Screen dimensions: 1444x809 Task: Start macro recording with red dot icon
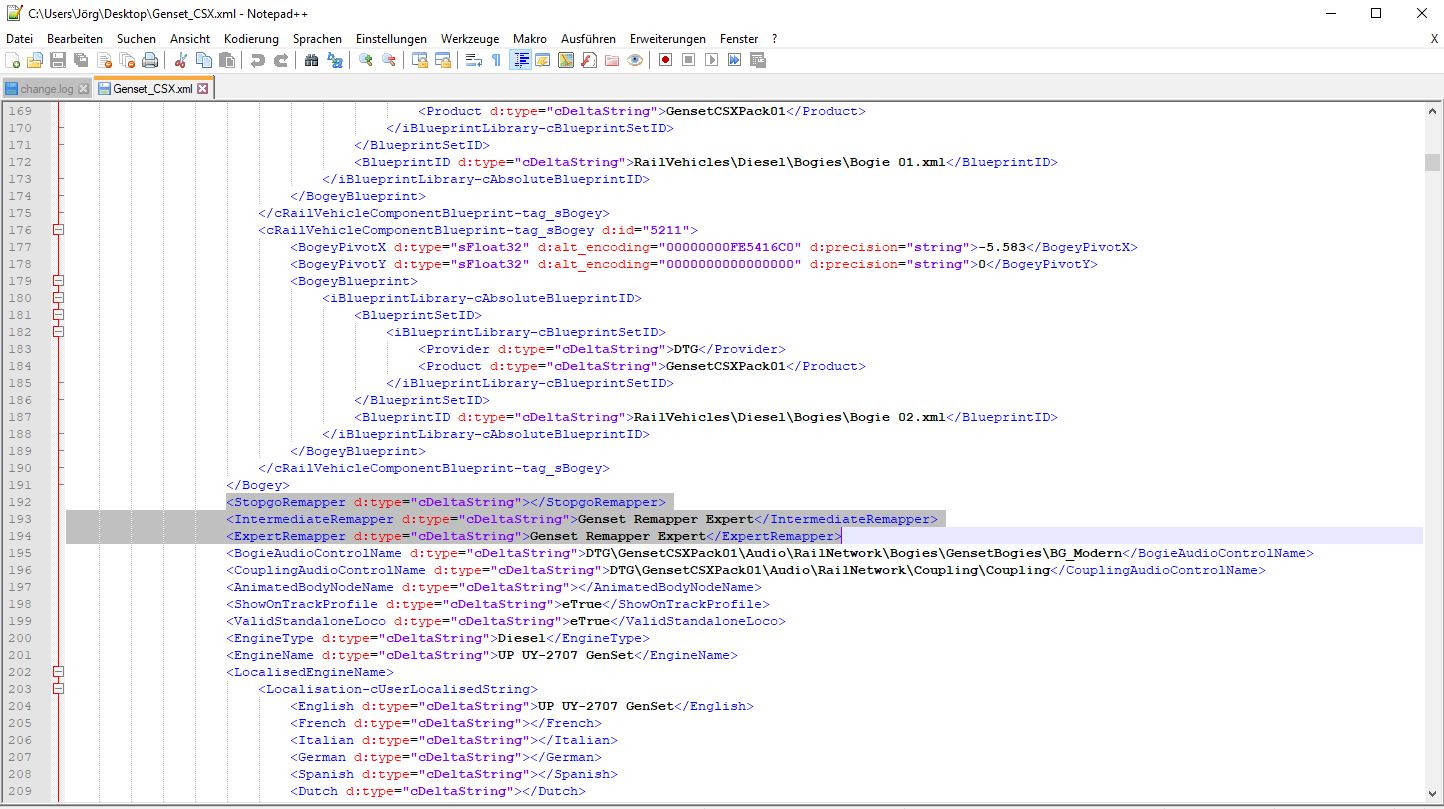[x=665, y=60]
